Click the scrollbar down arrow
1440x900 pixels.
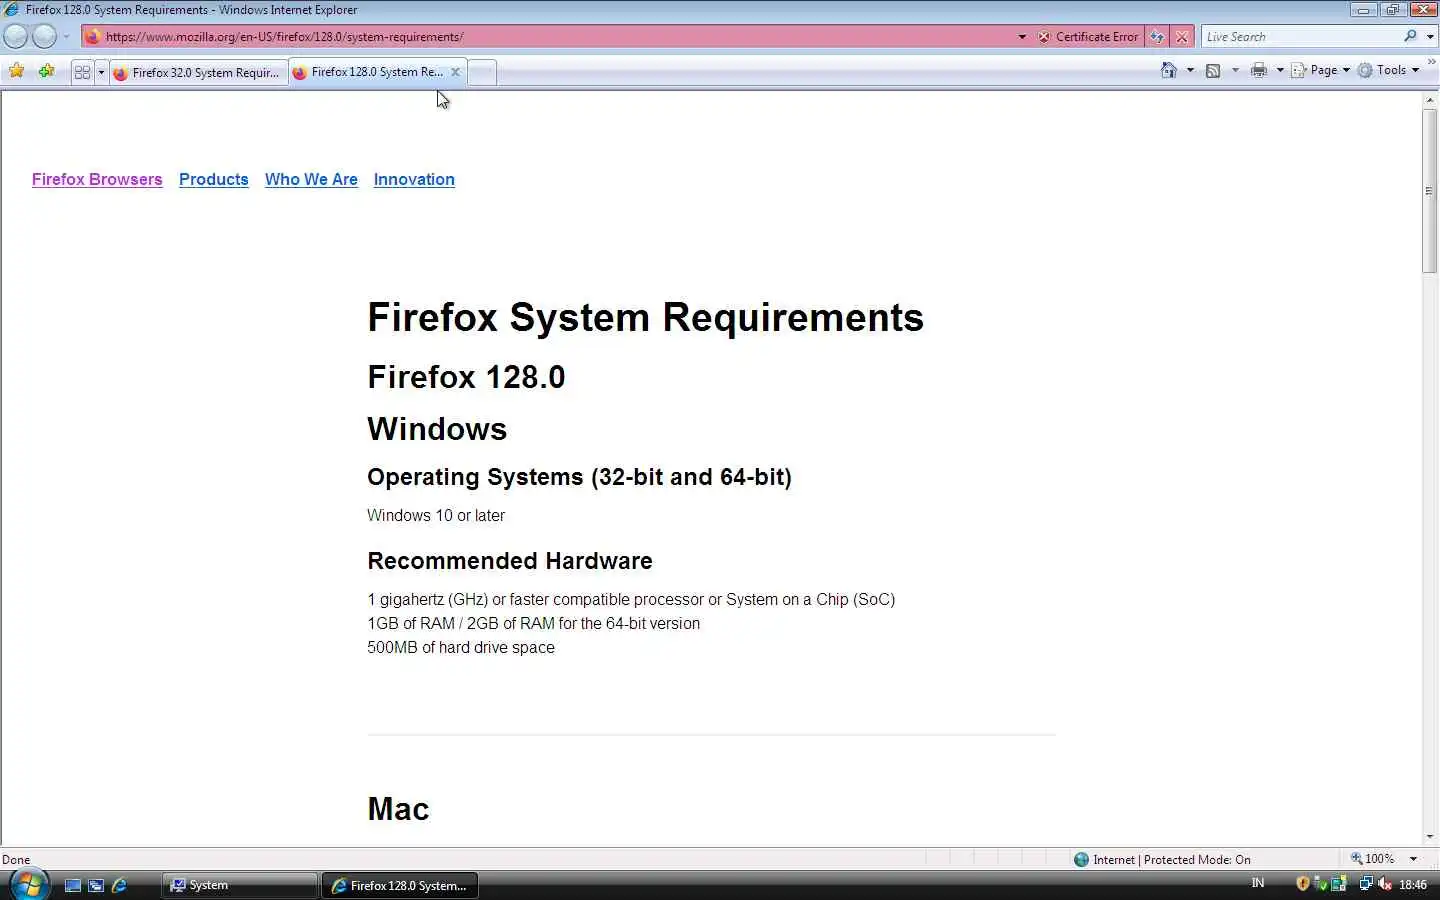click(x=1429, y=837)
